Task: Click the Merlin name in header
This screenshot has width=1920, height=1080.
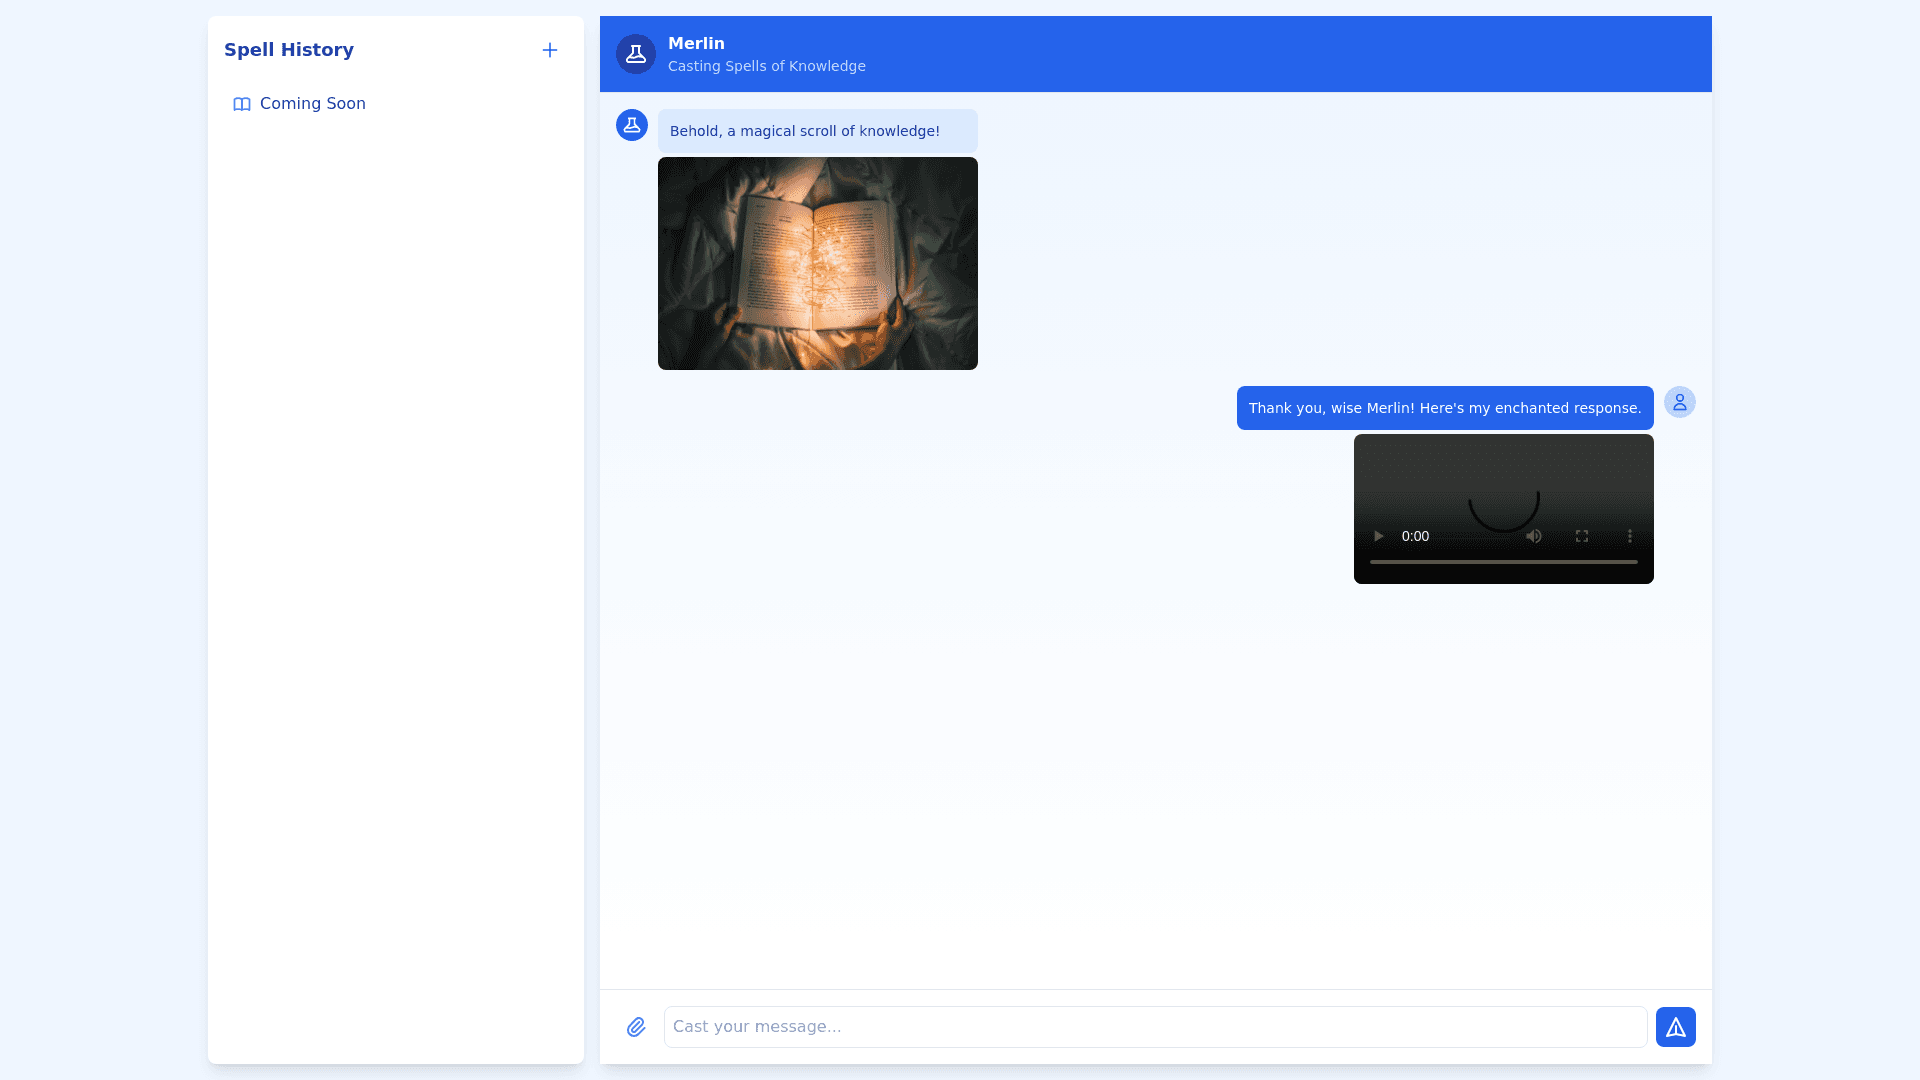Action: click(x=696, y=43)
